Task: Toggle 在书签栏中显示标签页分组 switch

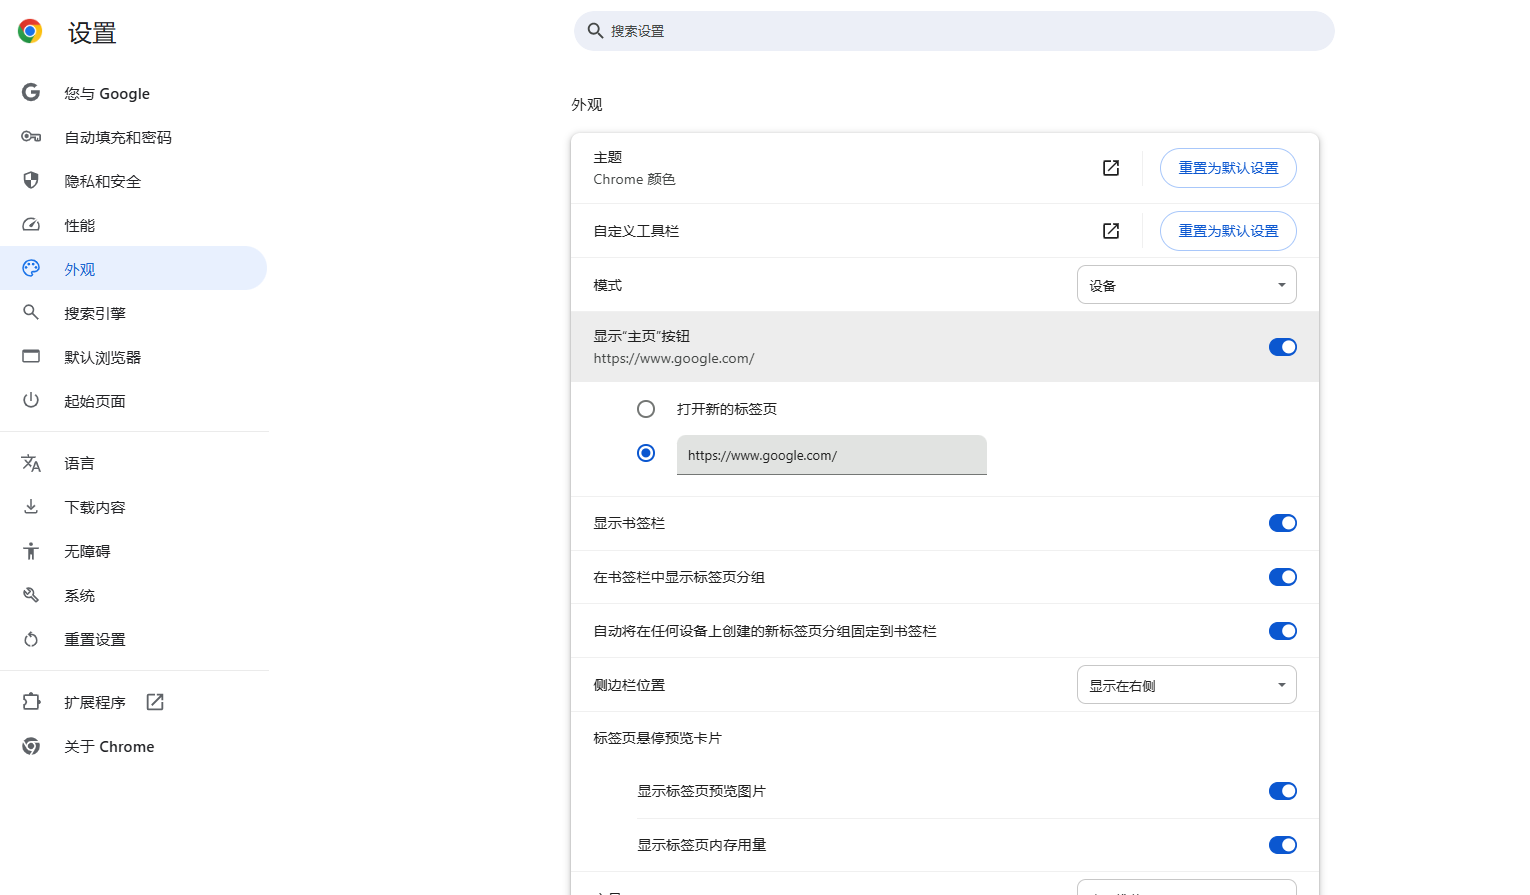Action: click(1282, 577)
